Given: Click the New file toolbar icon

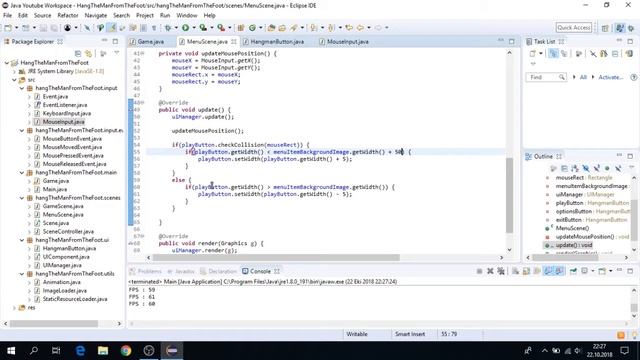Looking at the screenshot, I should click(8, 28).
